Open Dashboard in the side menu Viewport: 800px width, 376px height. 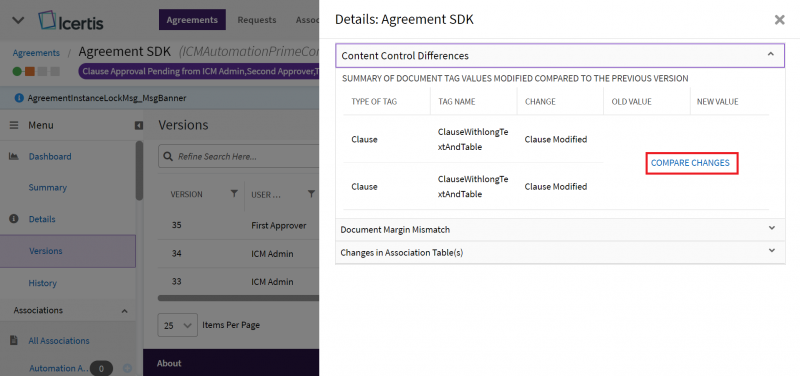(49, 157)
